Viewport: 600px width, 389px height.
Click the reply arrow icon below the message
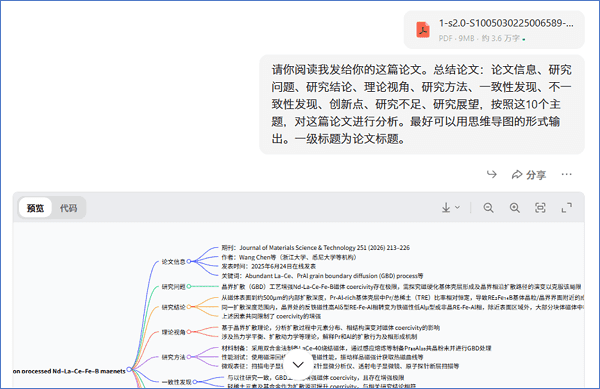[491, 174]
